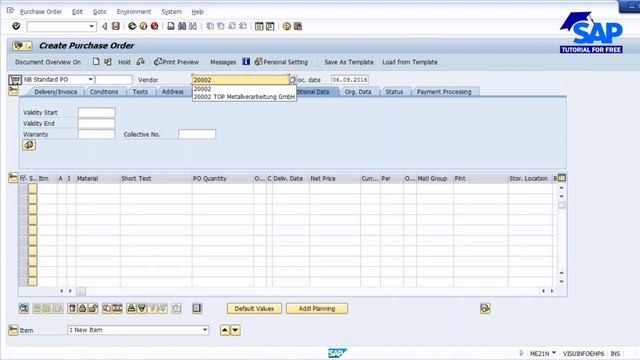Click the Collective No. input field

(197, 134)
